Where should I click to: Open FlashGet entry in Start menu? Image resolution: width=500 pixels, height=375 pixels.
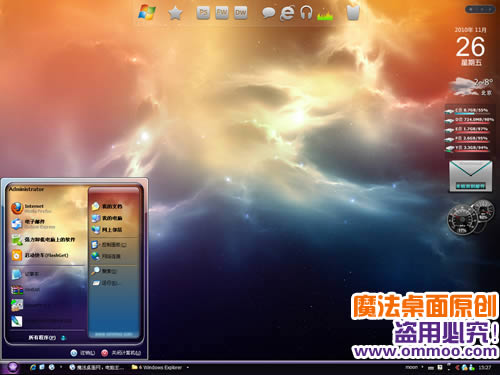pos(40,255)
